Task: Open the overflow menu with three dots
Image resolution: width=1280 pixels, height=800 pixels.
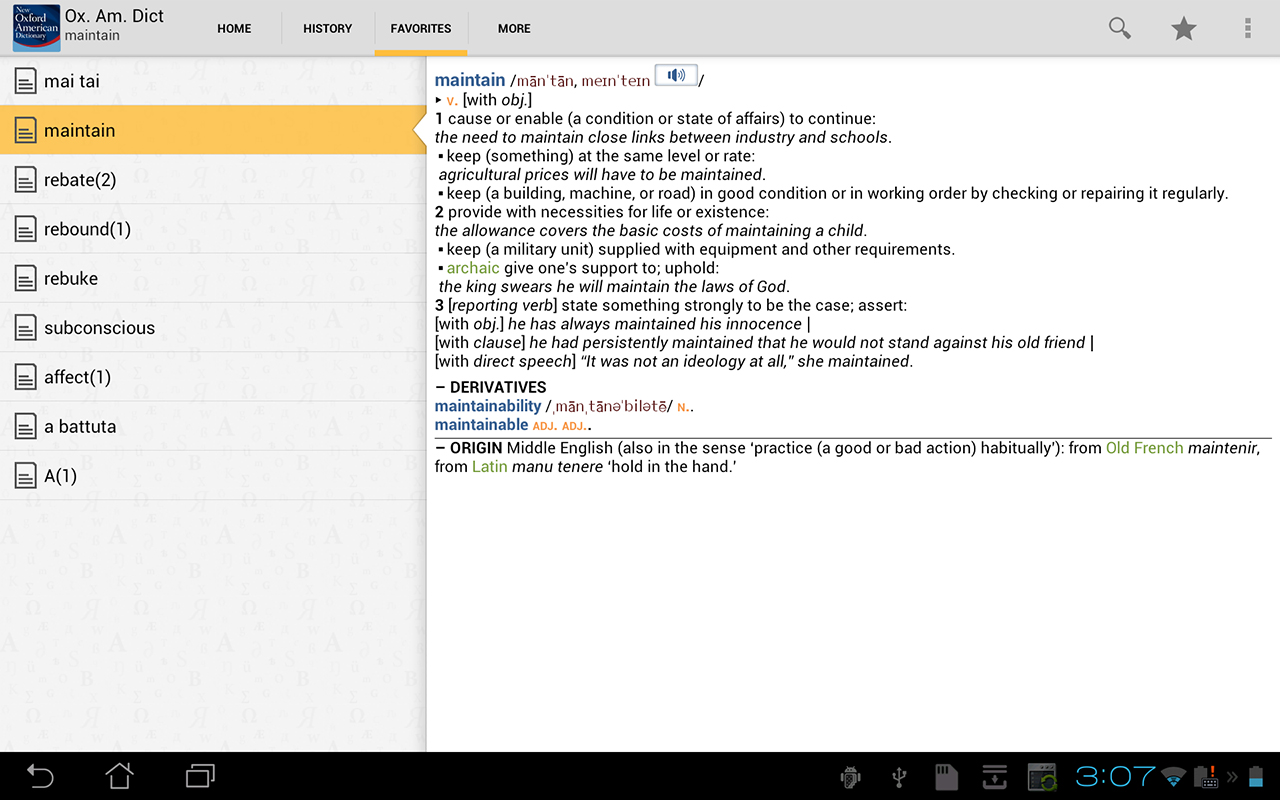Action: [1247, 28]
